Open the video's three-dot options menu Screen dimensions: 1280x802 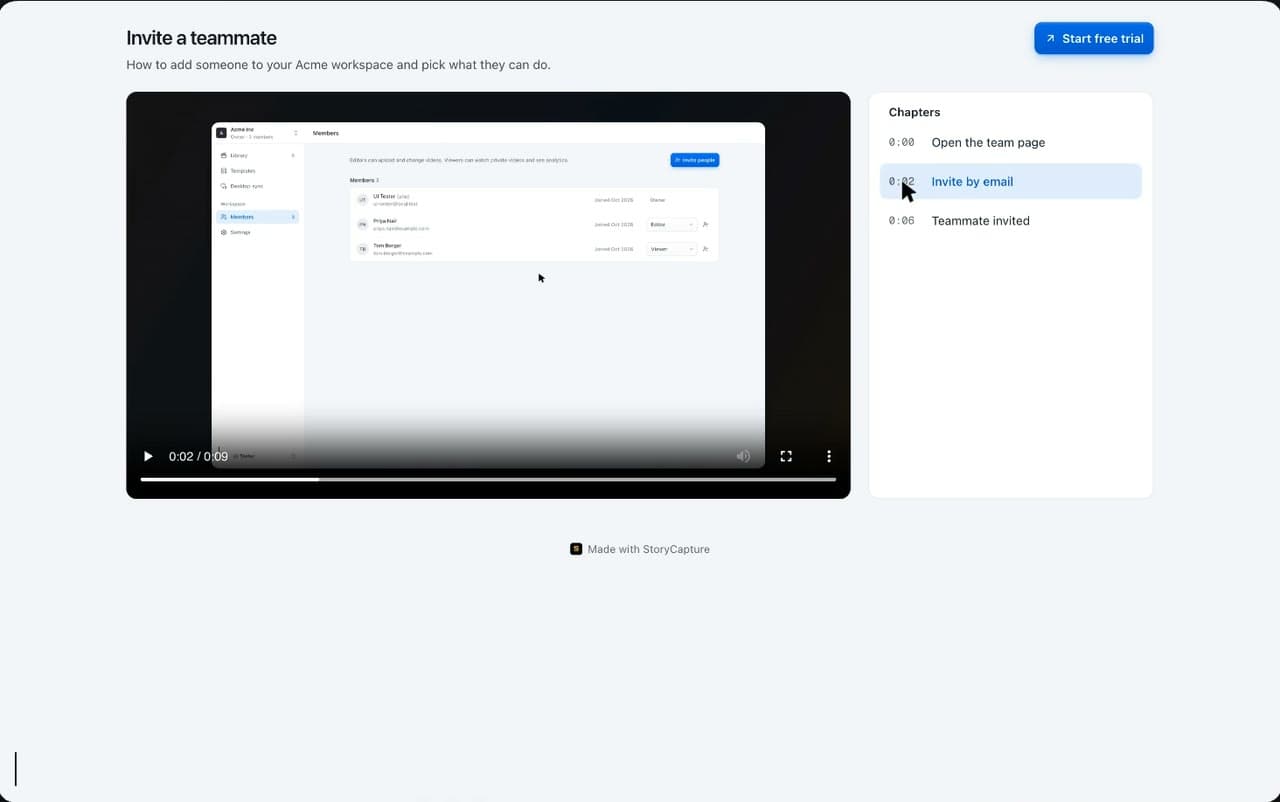click(829, 456)
